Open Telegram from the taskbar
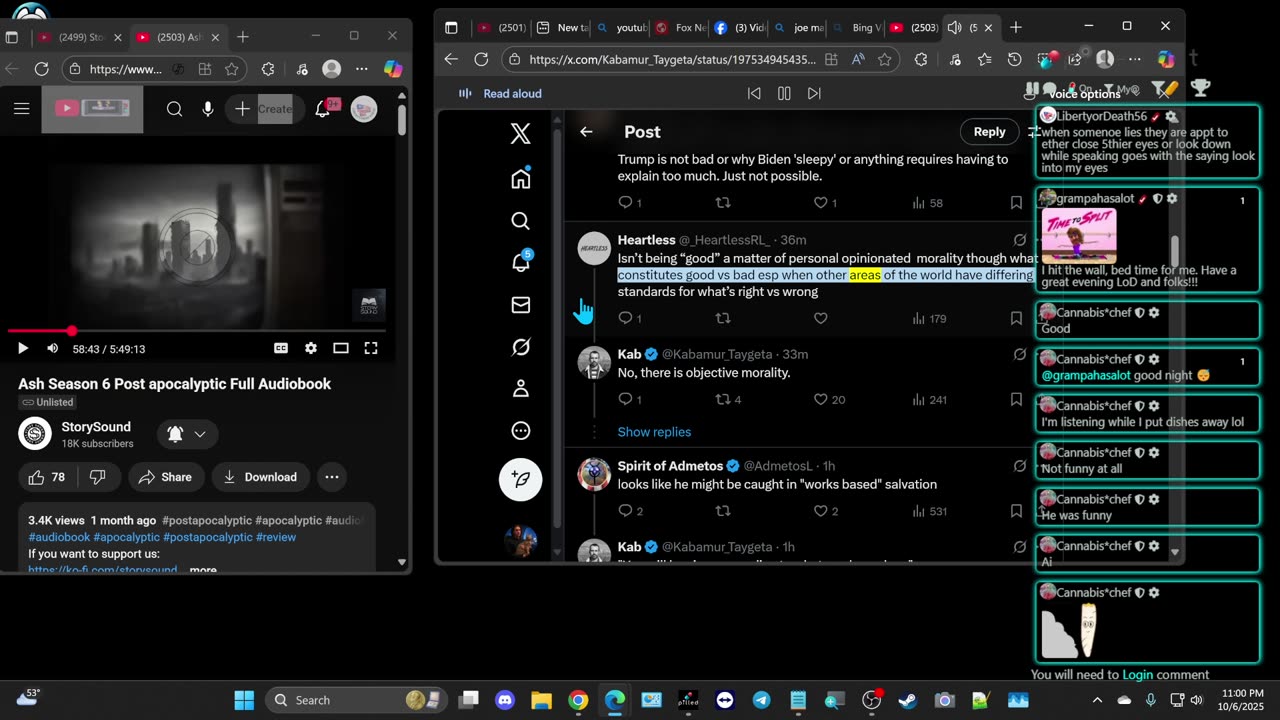 click(761, 700)
